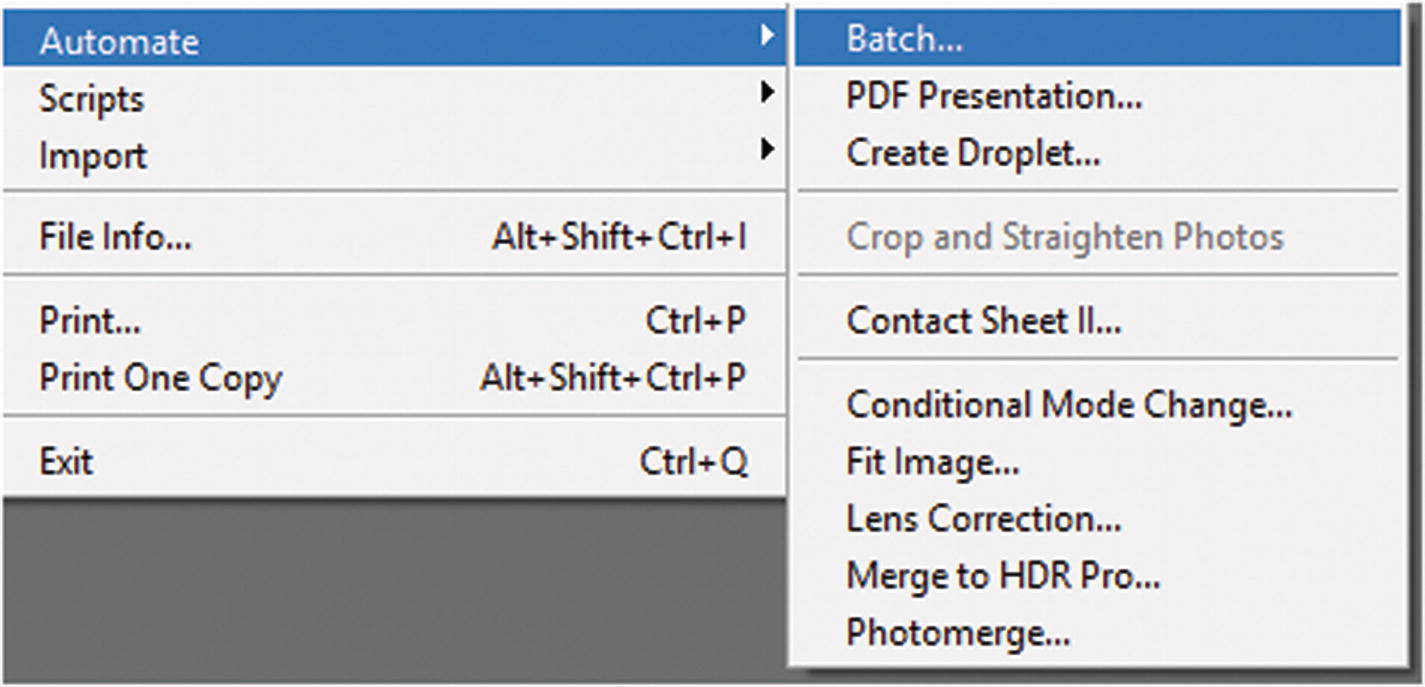Screen dimensions: 1425x687
Task: Select Create Droplet option
Action: [x=973, y=153]
